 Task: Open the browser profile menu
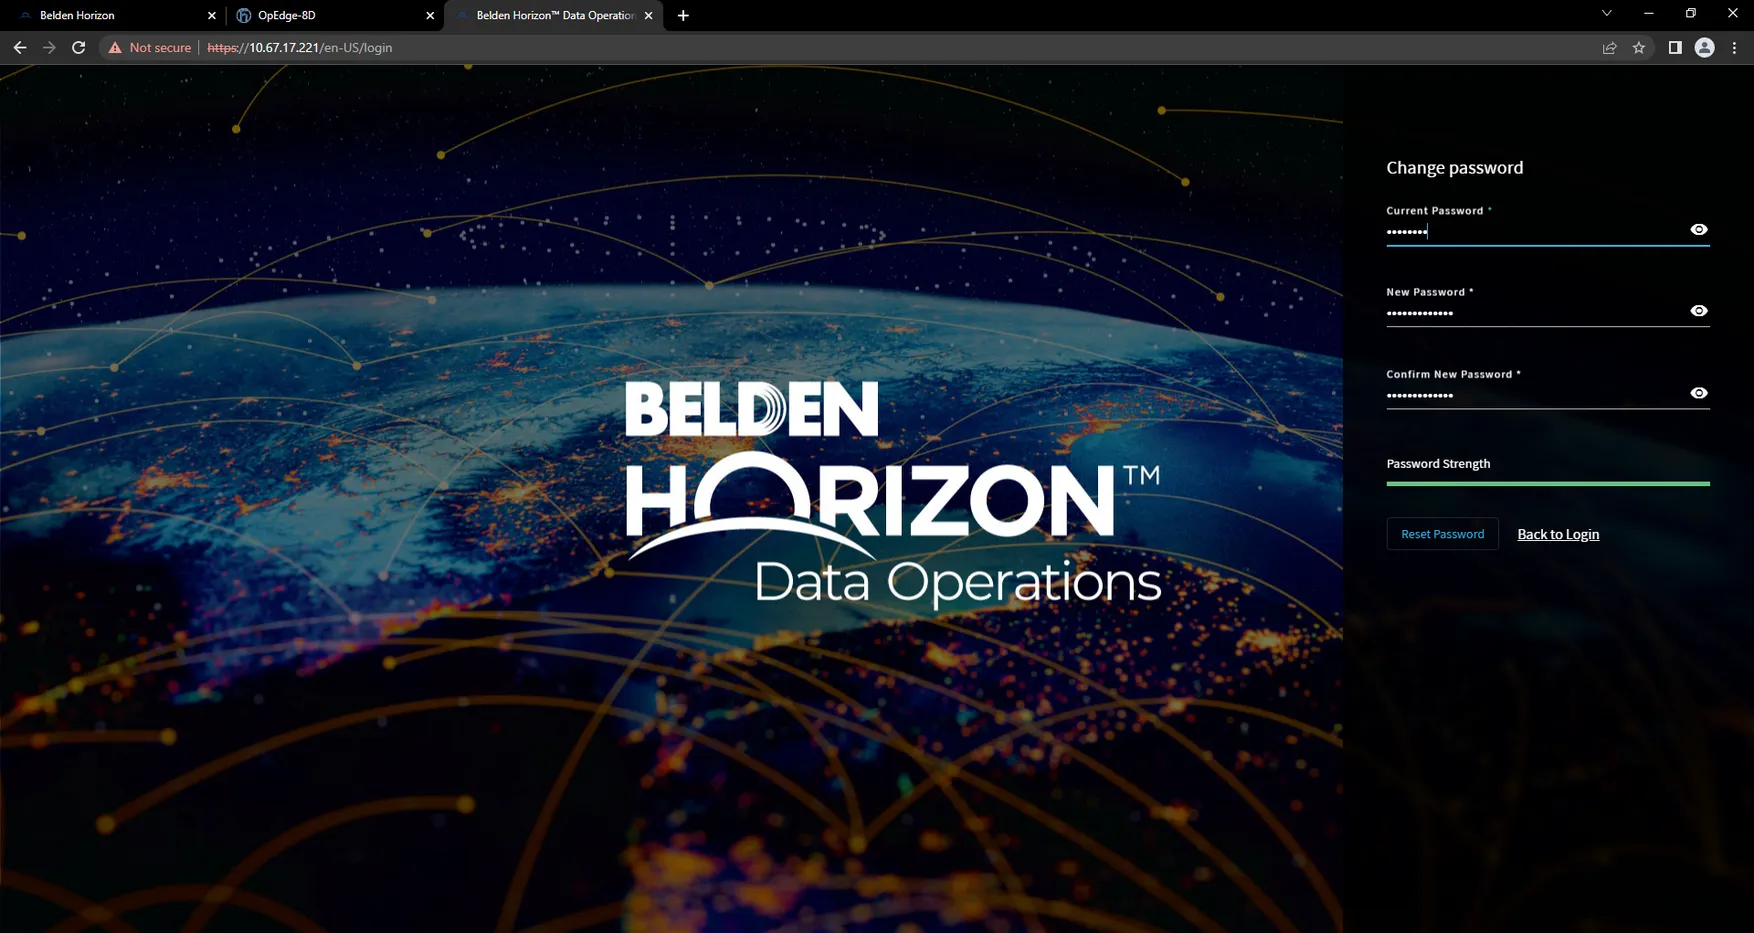(x=1705, y=48)
